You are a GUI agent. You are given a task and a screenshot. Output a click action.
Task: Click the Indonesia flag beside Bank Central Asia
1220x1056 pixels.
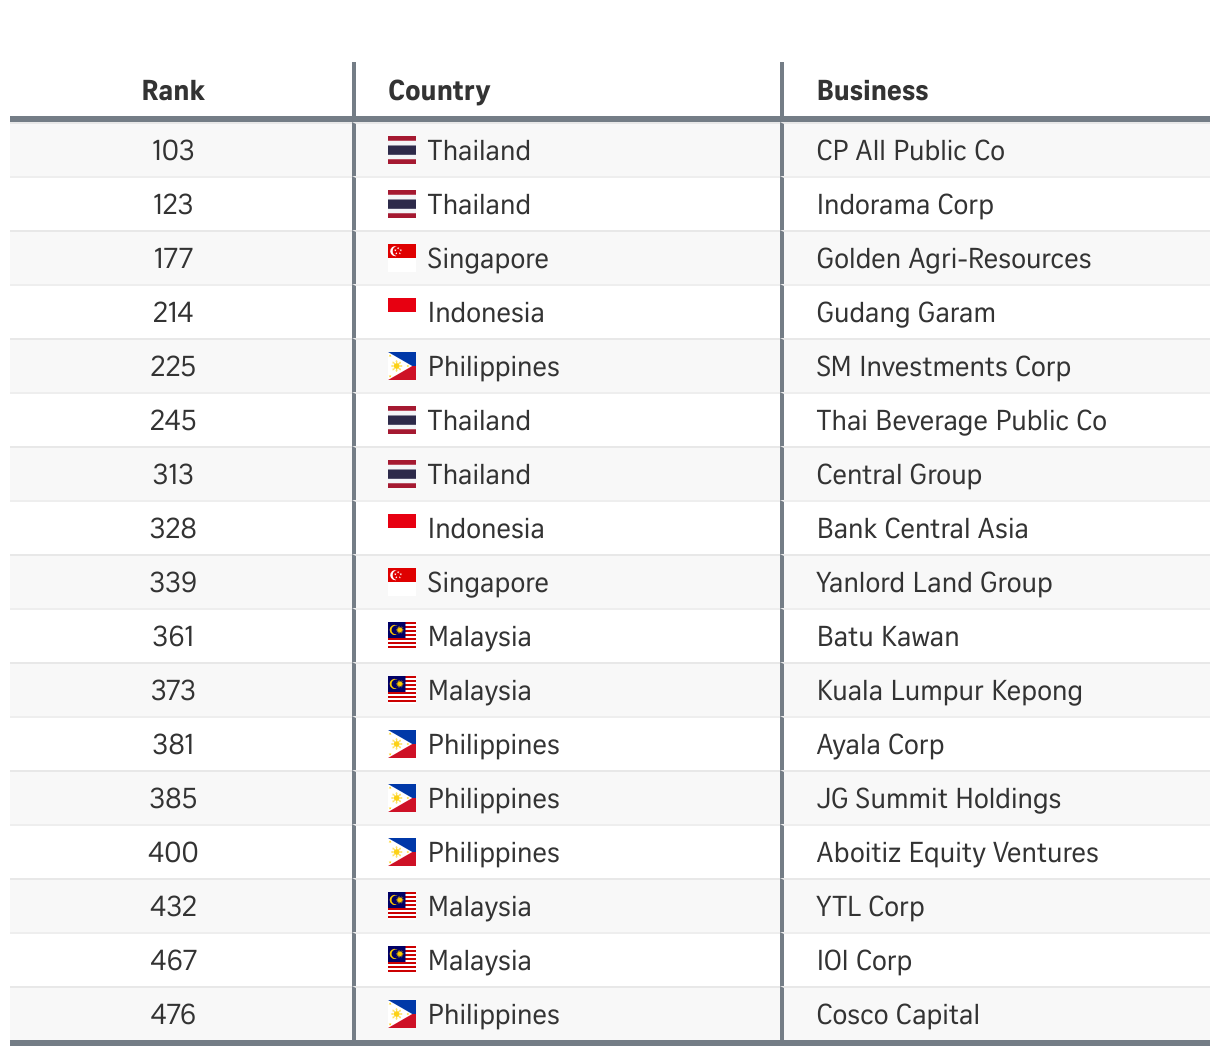point(402,528)
